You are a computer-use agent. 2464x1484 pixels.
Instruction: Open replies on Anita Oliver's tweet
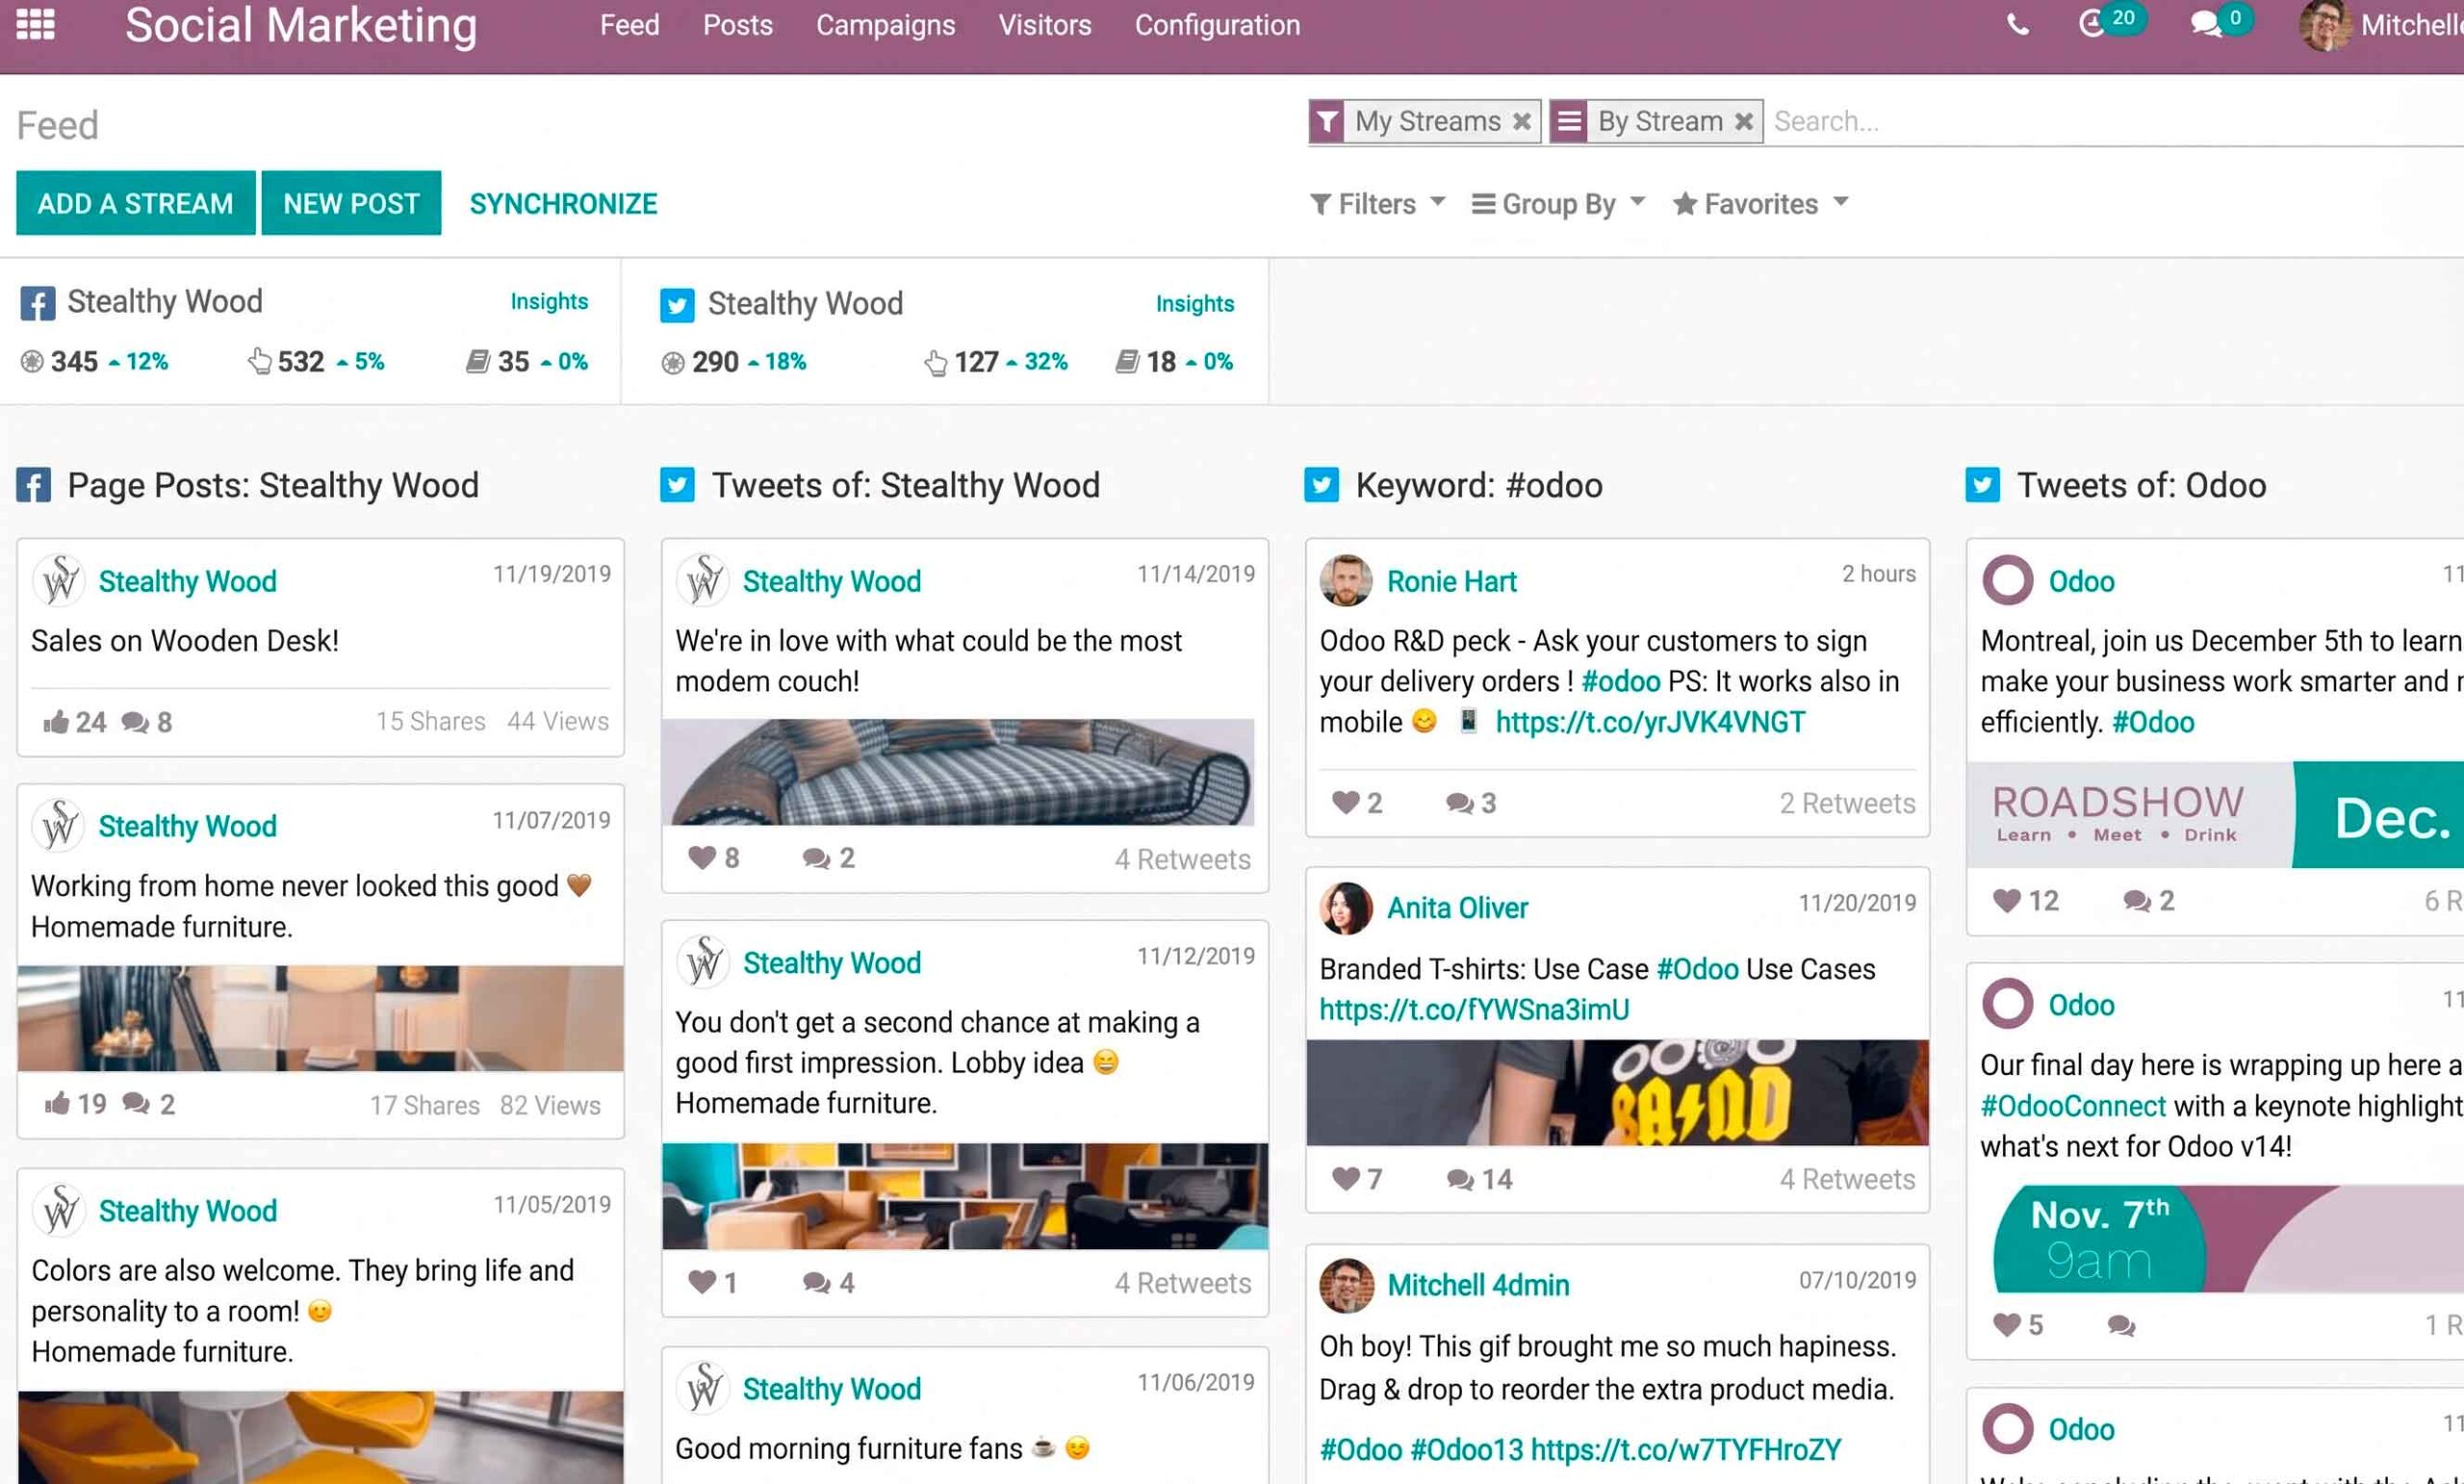1460,1180
